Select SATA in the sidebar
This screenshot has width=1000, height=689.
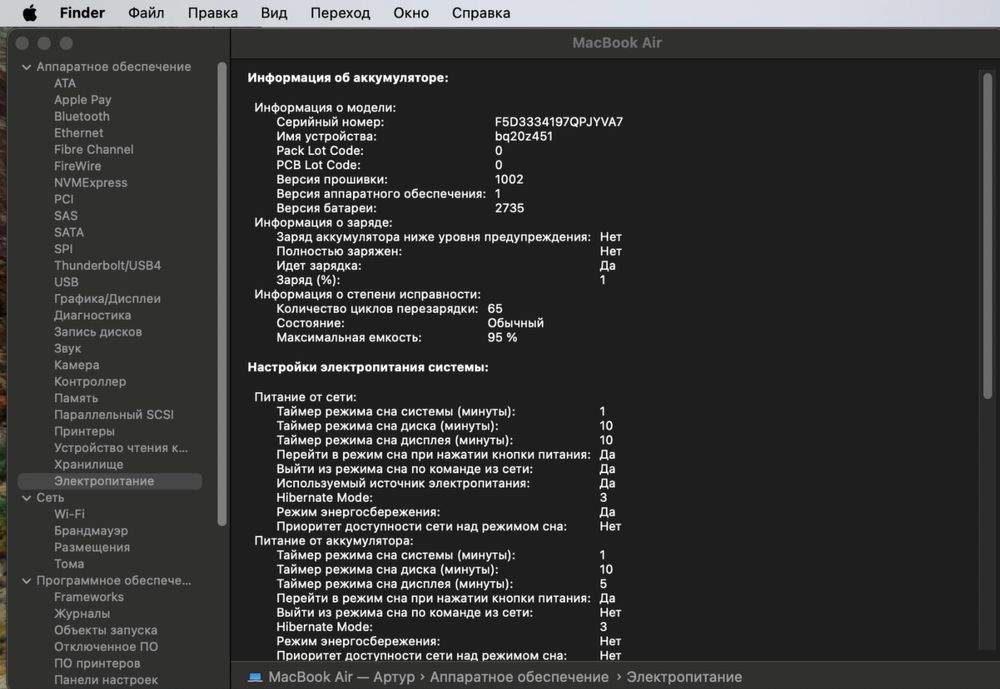(69, 232)
